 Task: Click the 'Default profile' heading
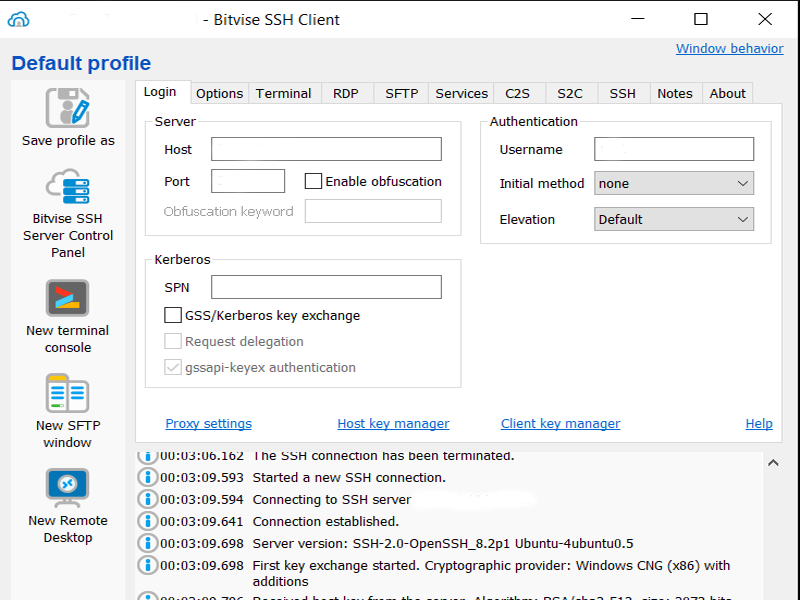point(81,63)
